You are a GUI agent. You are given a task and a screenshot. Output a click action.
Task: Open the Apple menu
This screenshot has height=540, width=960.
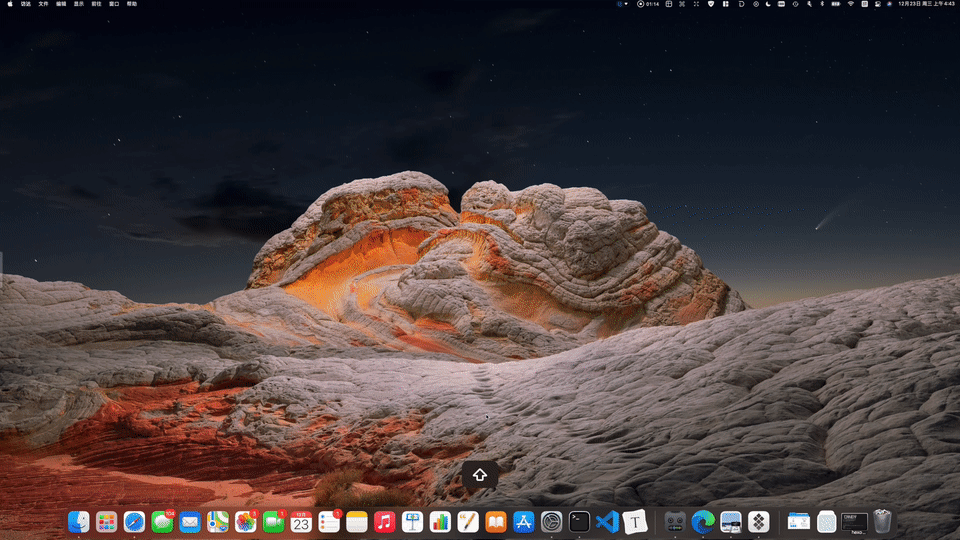8,4
